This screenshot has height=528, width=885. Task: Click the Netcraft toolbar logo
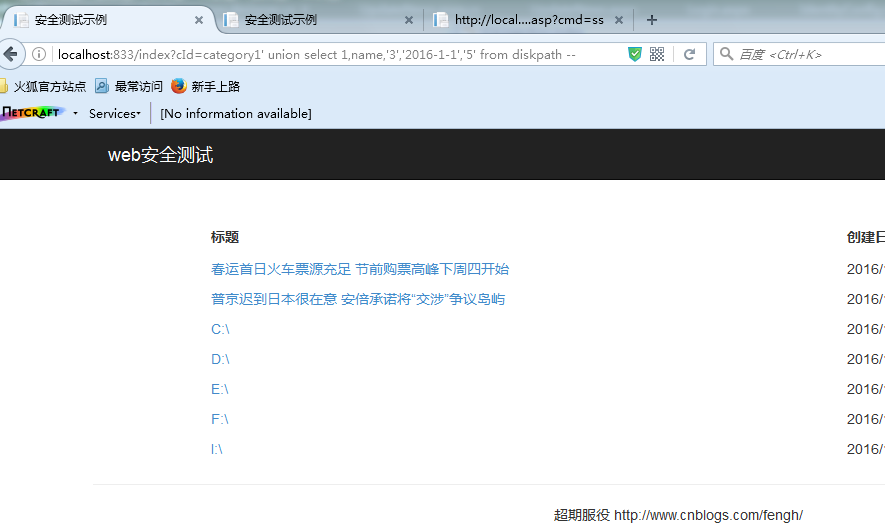tap(31, 113)
